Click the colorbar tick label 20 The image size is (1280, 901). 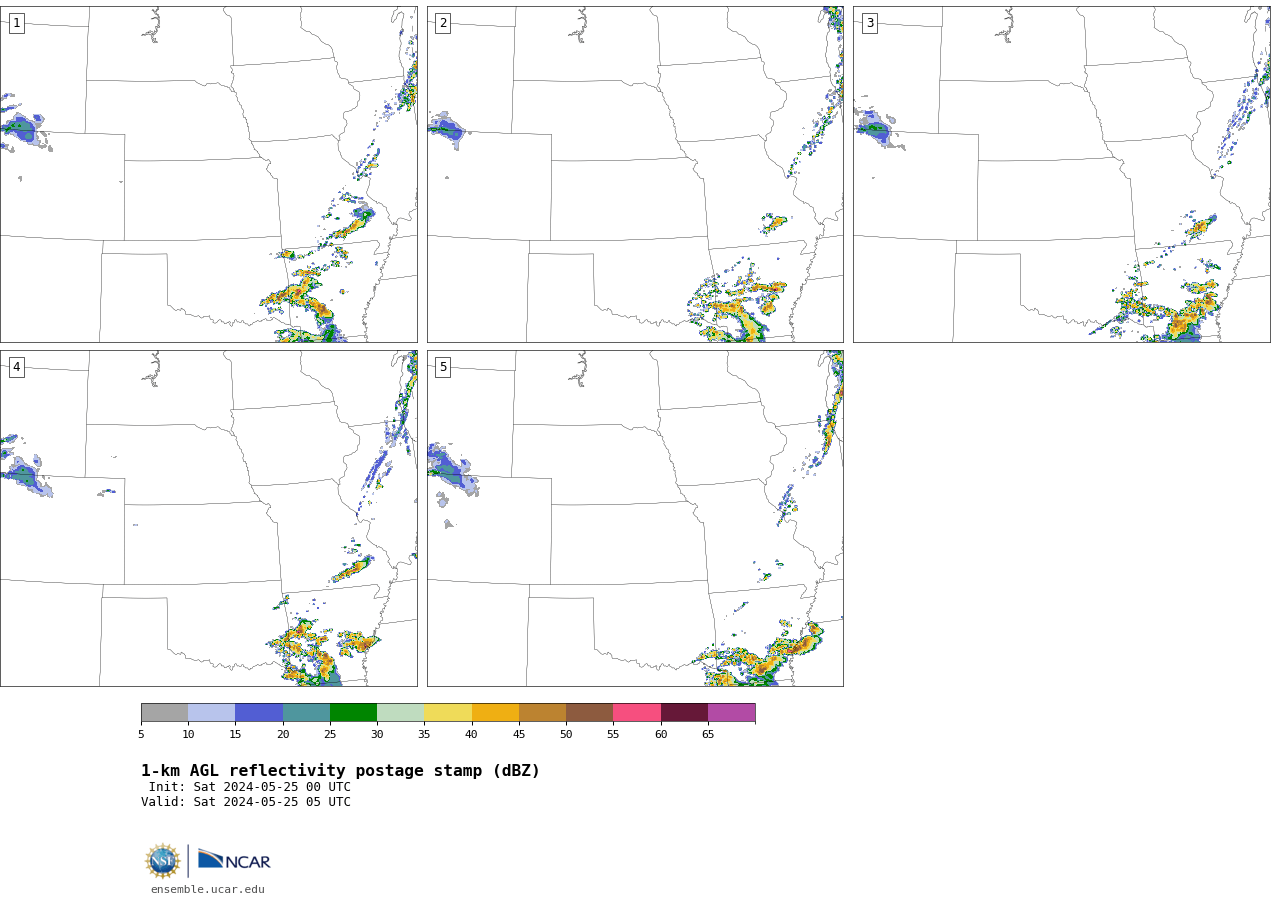(283, 735)
